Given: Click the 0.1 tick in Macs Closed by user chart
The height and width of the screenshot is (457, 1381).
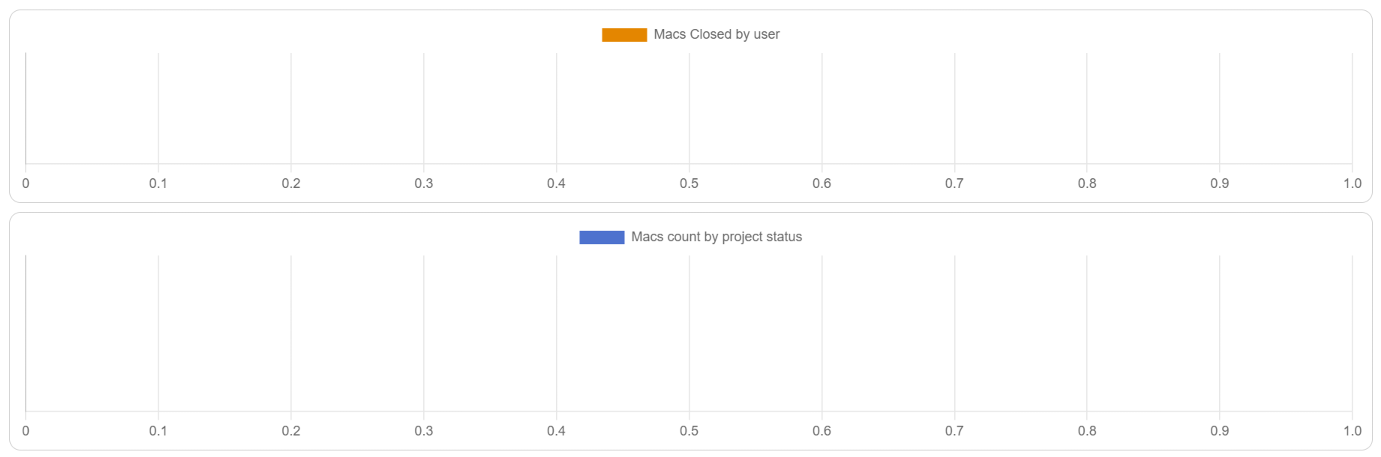Looking at the screenshot, I should point(158,184).
